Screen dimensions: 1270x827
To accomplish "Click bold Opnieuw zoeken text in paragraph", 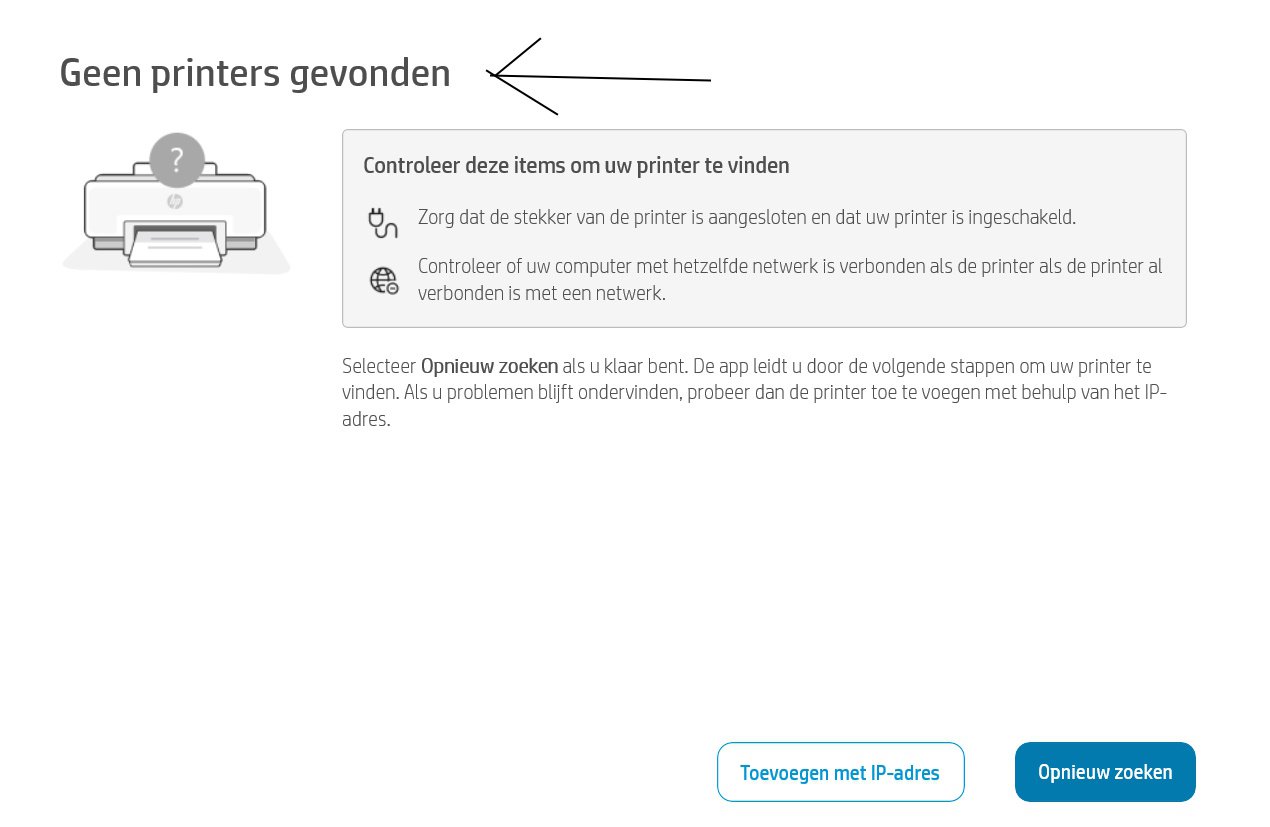I will 489,366.
